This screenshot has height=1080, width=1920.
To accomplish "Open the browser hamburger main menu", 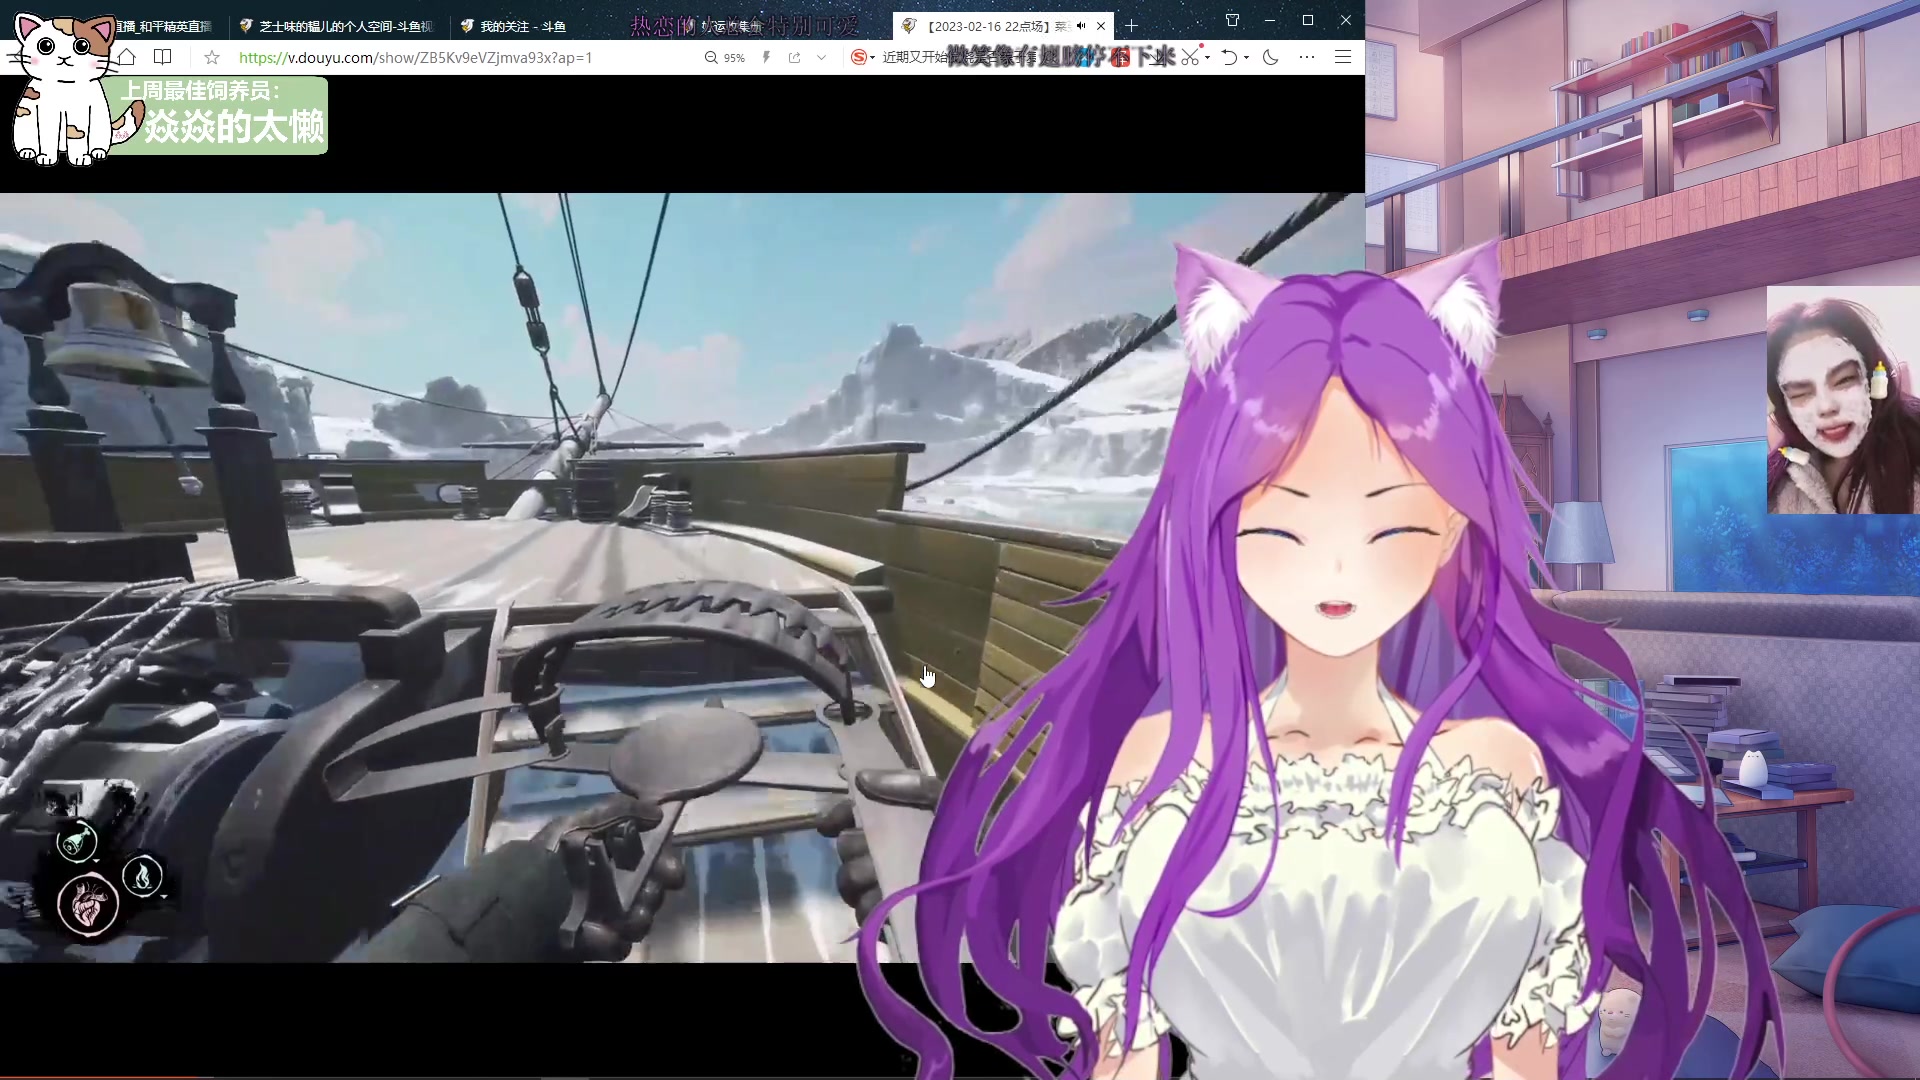I will pyautogui.click(x=1343, y=57).
